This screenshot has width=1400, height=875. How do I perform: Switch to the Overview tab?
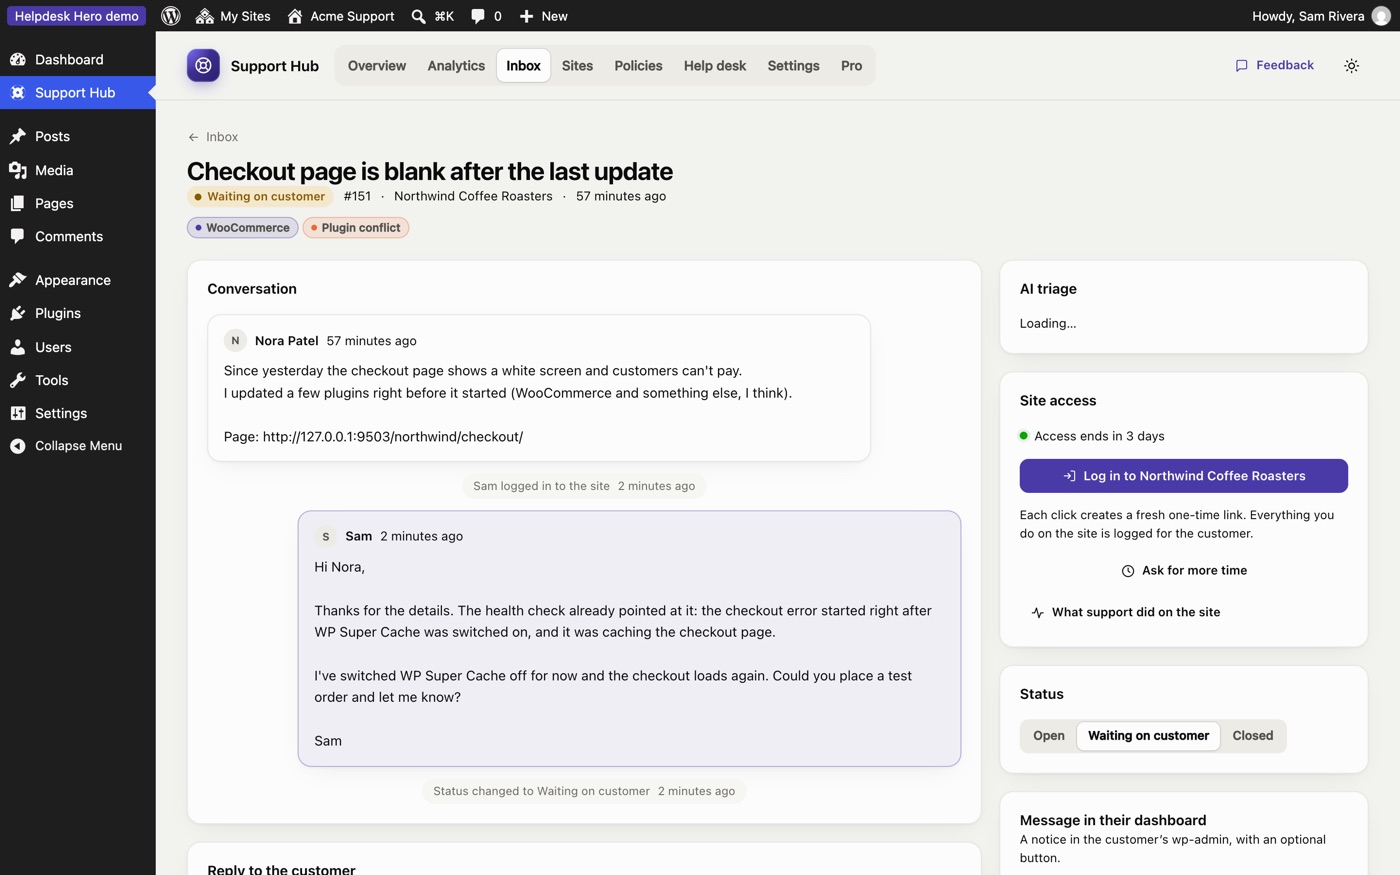[x=377, y=66]
